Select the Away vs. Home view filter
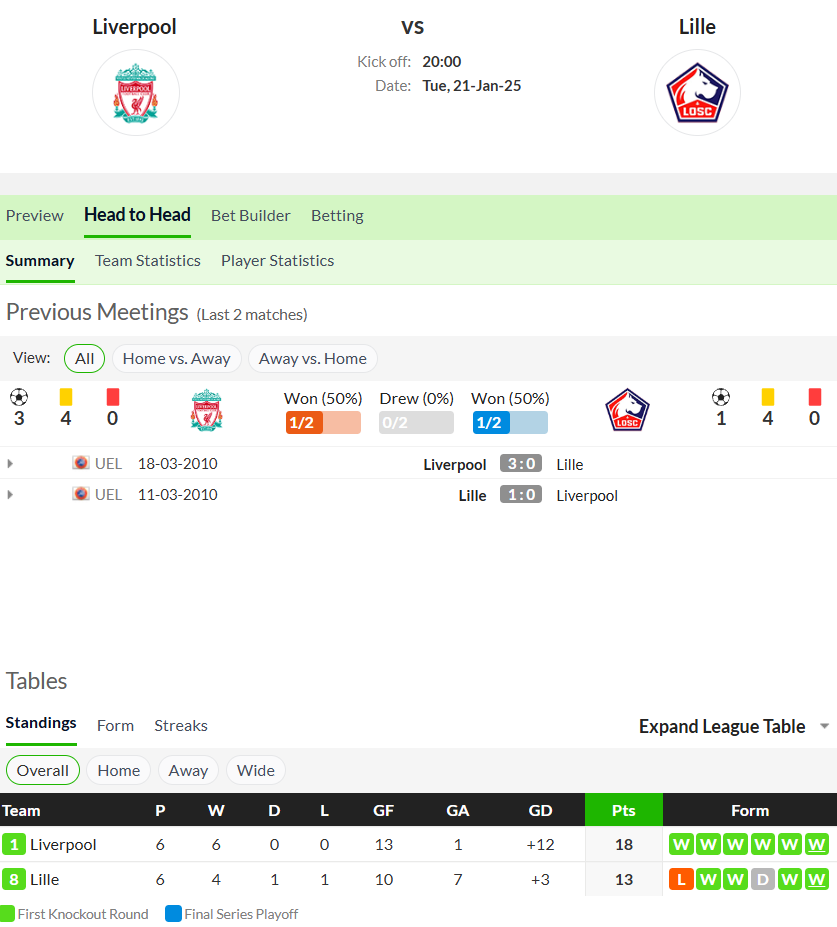This screenshot has height=927, width=837. (313, 359)
